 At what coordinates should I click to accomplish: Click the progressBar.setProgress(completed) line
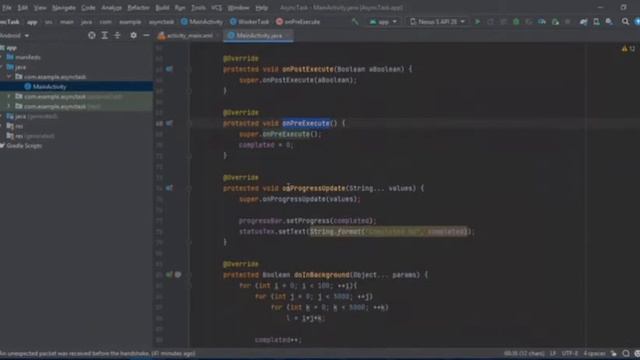307,221
